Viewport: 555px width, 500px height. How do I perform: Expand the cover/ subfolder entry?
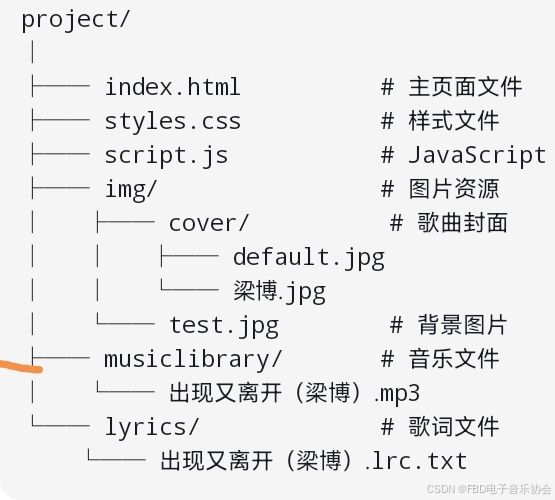(x=209, y=224)
